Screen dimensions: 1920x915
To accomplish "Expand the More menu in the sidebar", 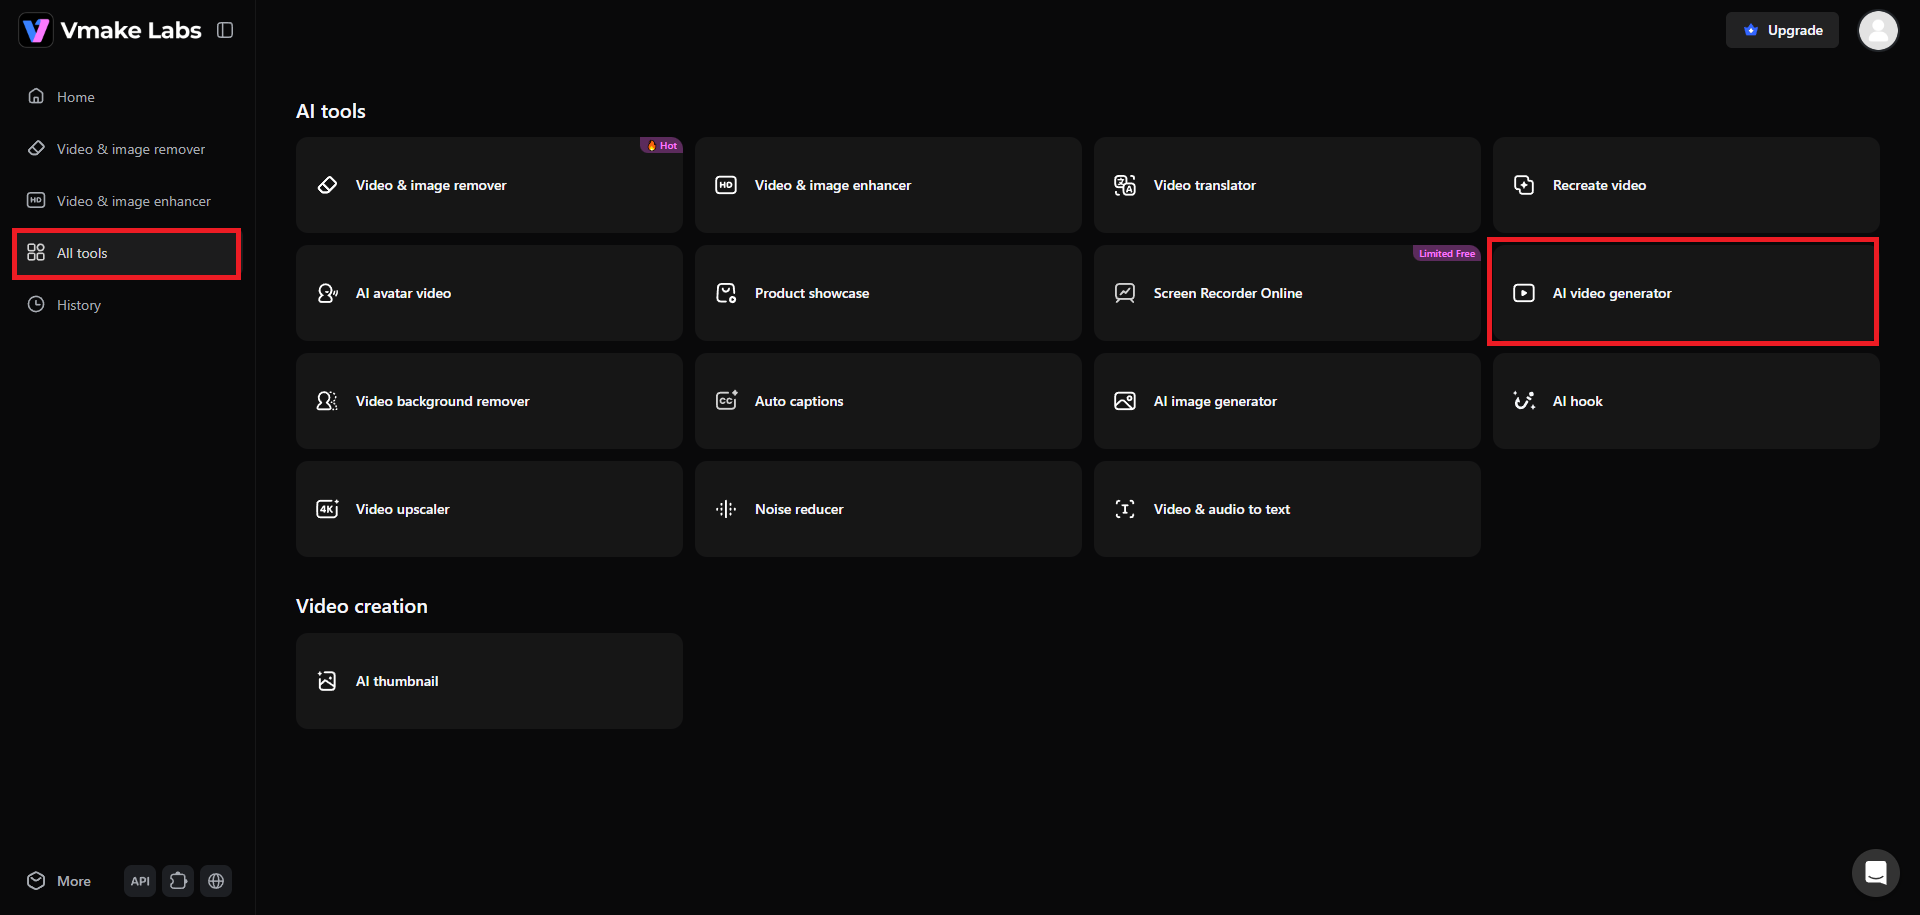I will click(x=60, y=881).
